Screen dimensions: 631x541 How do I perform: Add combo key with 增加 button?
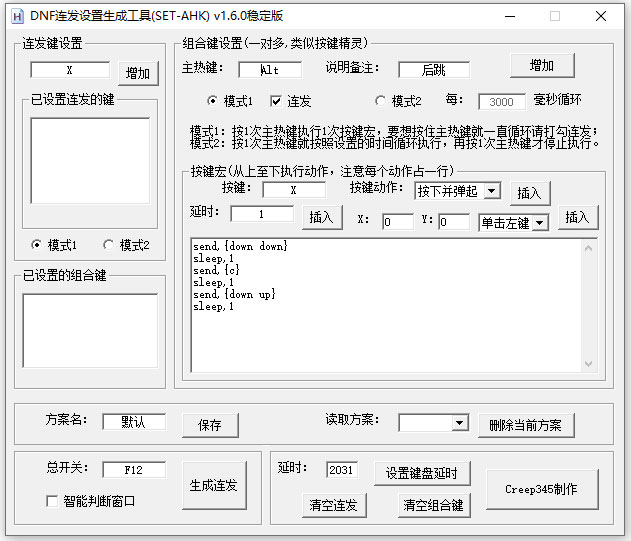click(542, 65)
